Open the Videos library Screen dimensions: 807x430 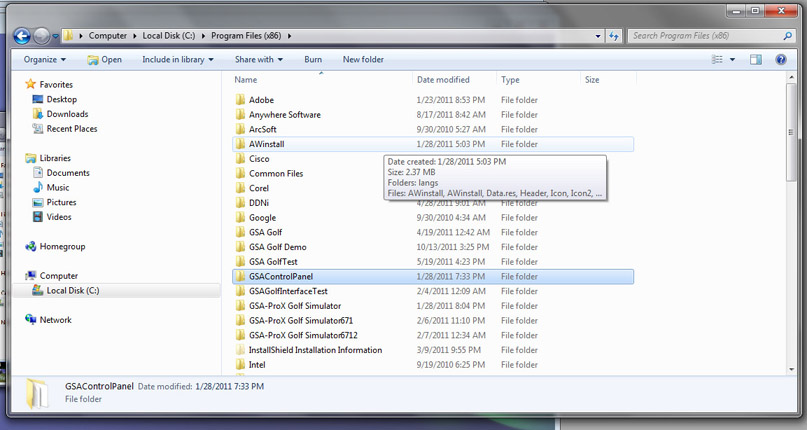coord(59,217)
